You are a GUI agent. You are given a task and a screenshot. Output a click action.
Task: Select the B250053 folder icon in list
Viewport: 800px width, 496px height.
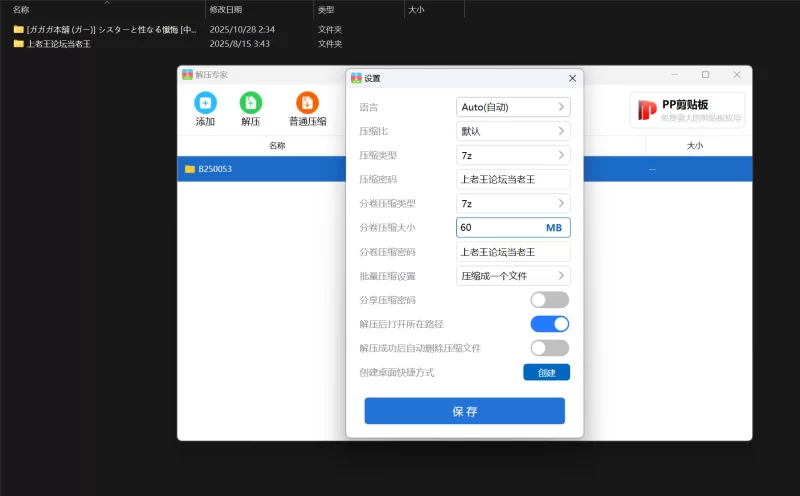coord(190,169)
